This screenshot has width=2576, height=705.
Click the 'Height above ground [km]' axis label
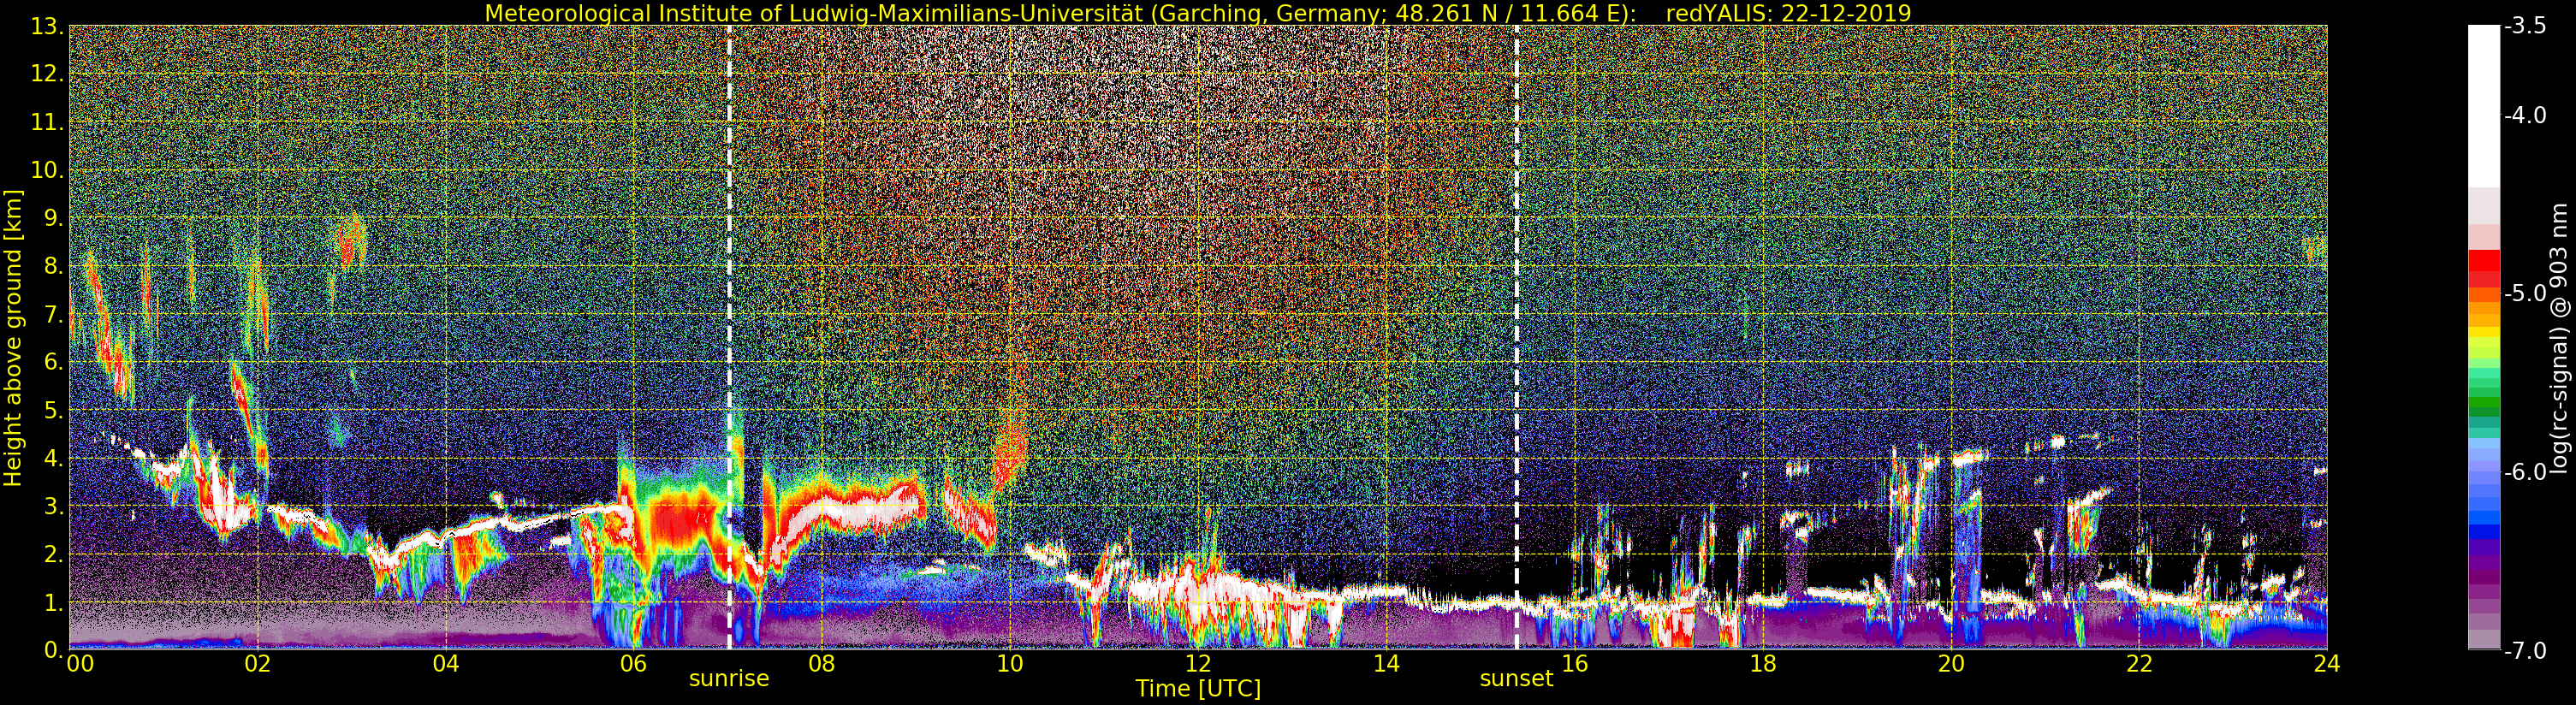[x=12, y=338]
